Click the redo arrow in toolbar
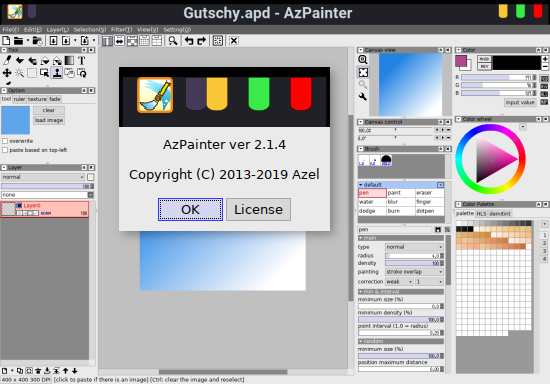The height and width of the screenshot is (384, 550). click(x=201, y=41)
